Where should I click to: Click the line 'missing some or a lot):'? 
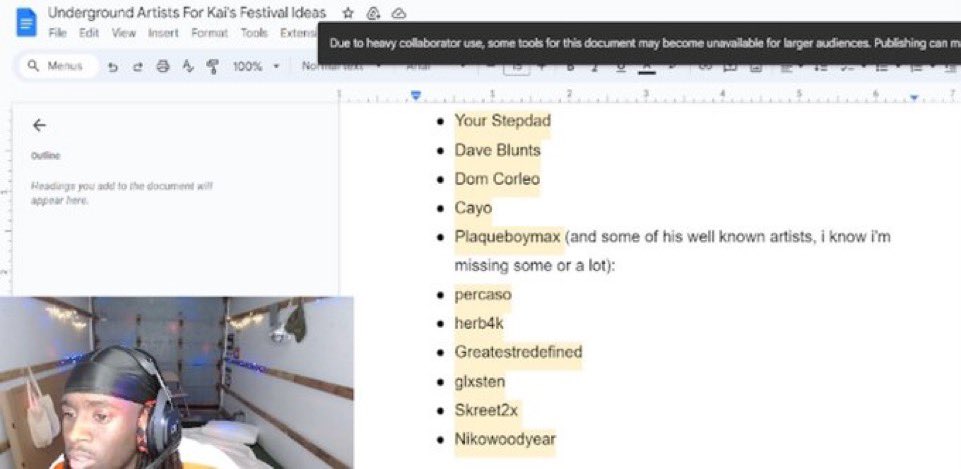pos(534,267)
